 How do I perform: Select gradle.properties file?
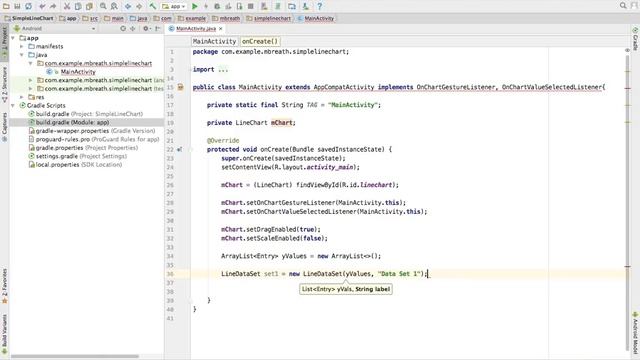click(x=83, y=148)
